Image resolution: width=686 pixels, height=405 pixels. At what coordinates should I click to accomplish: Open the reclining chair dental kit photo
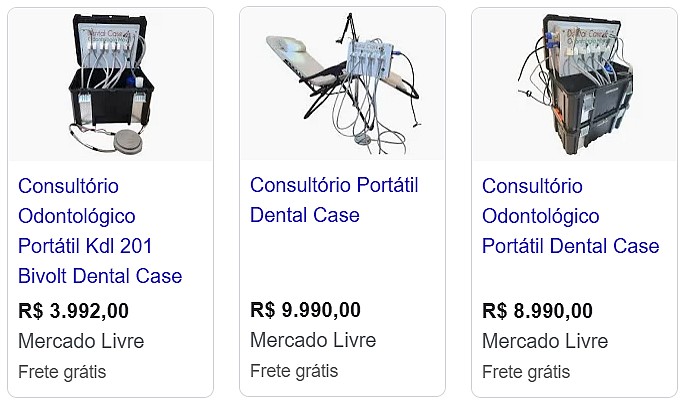(342, 84)
